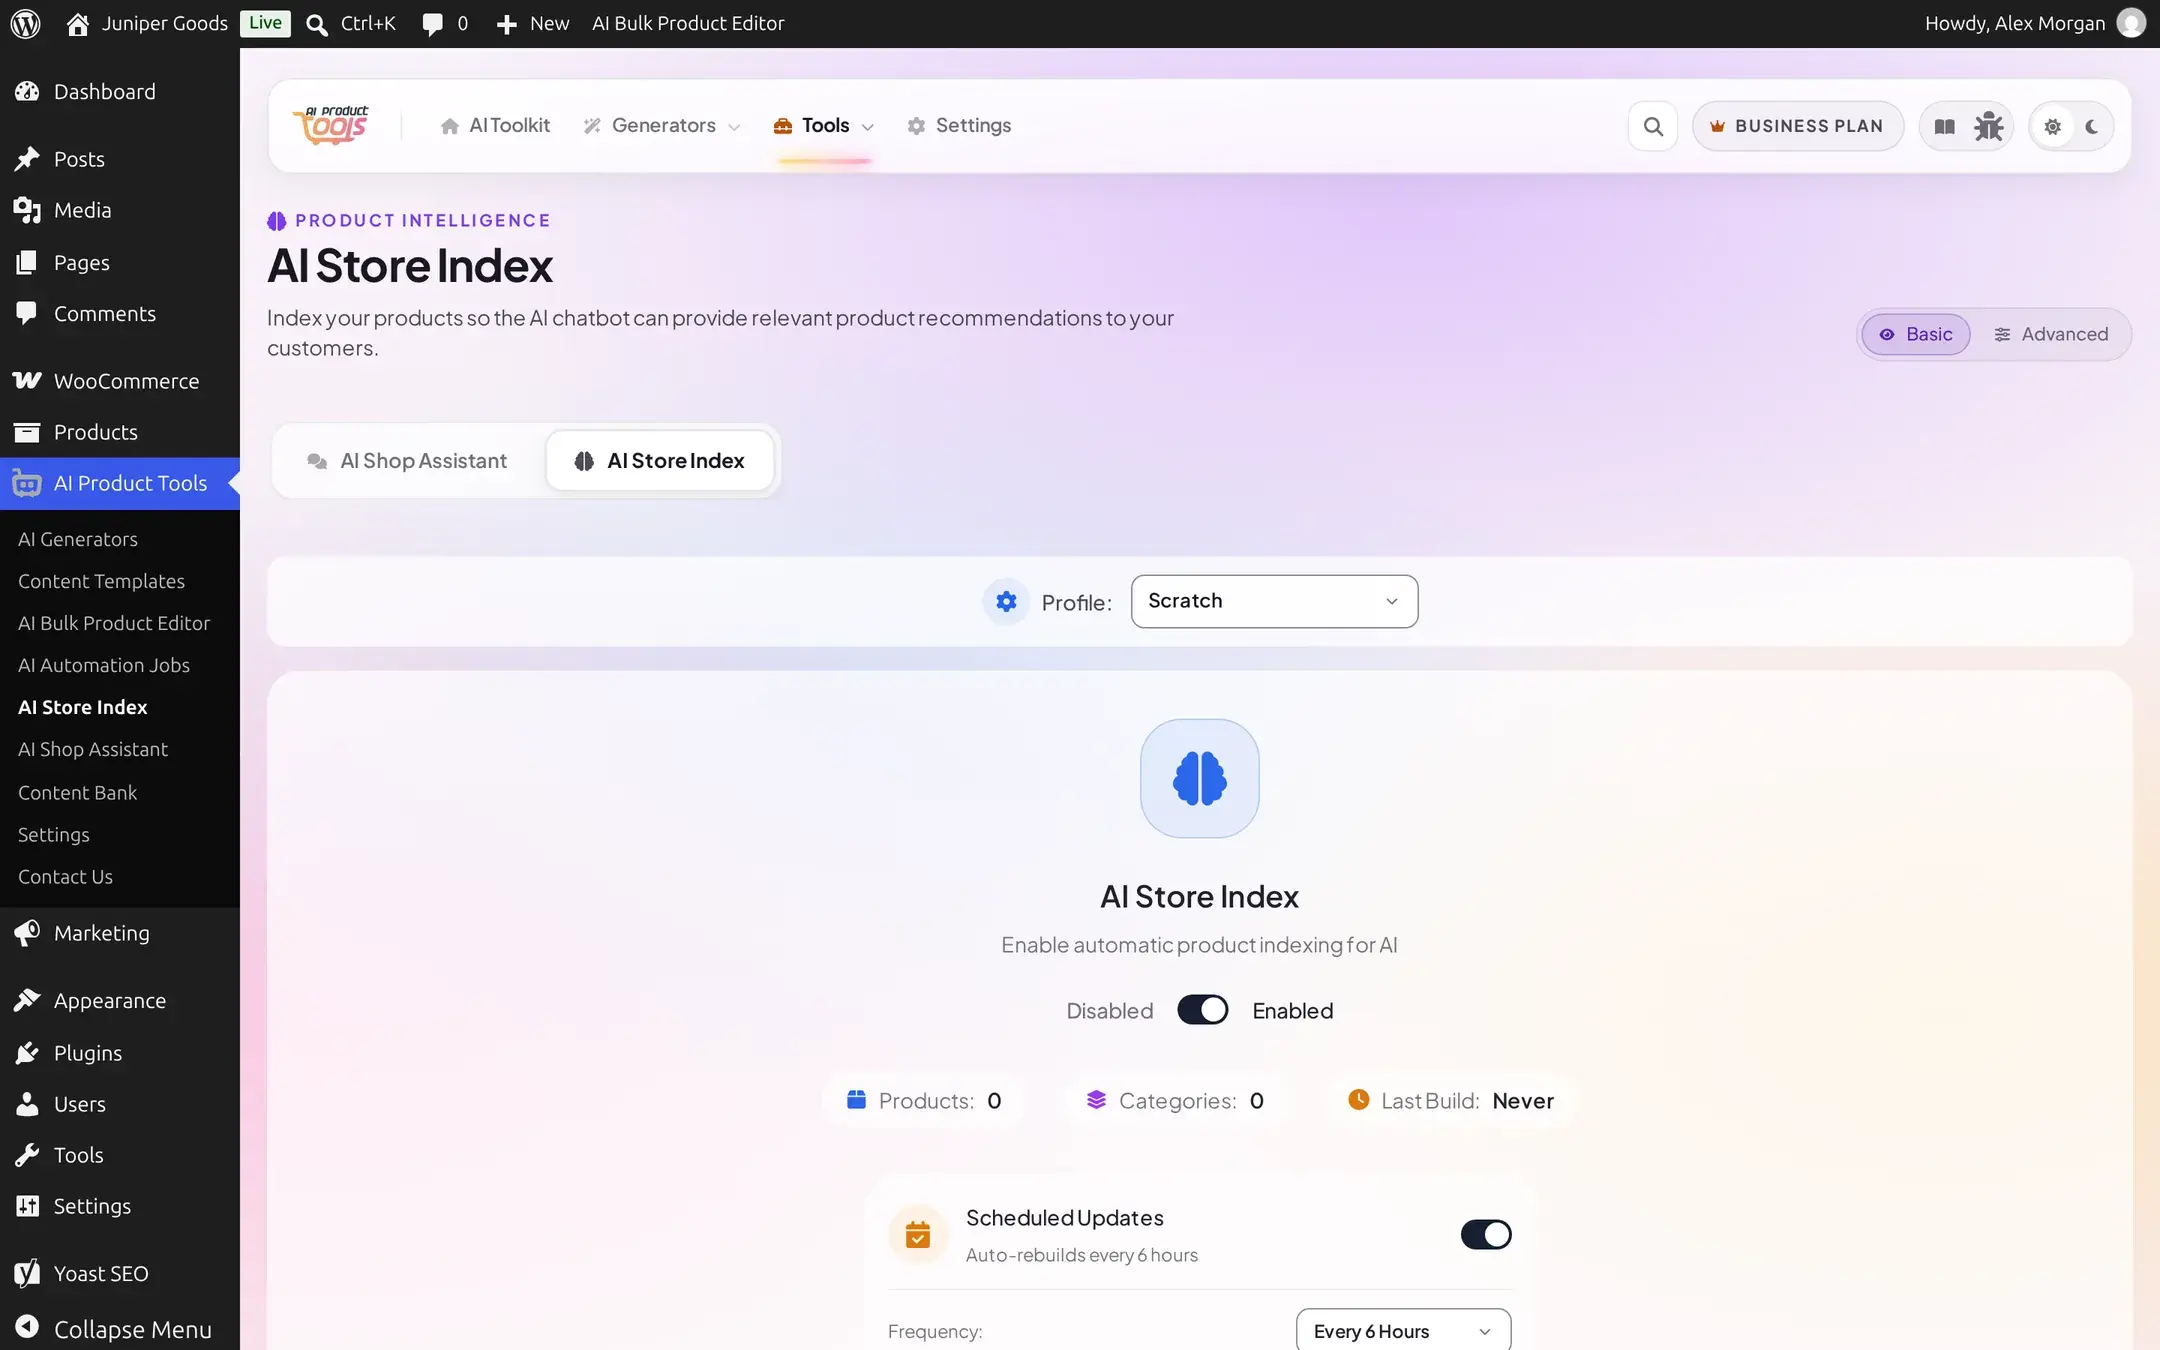
Task: Click the 'Products: 0' stat
Action: click(x=923, y=1100)
